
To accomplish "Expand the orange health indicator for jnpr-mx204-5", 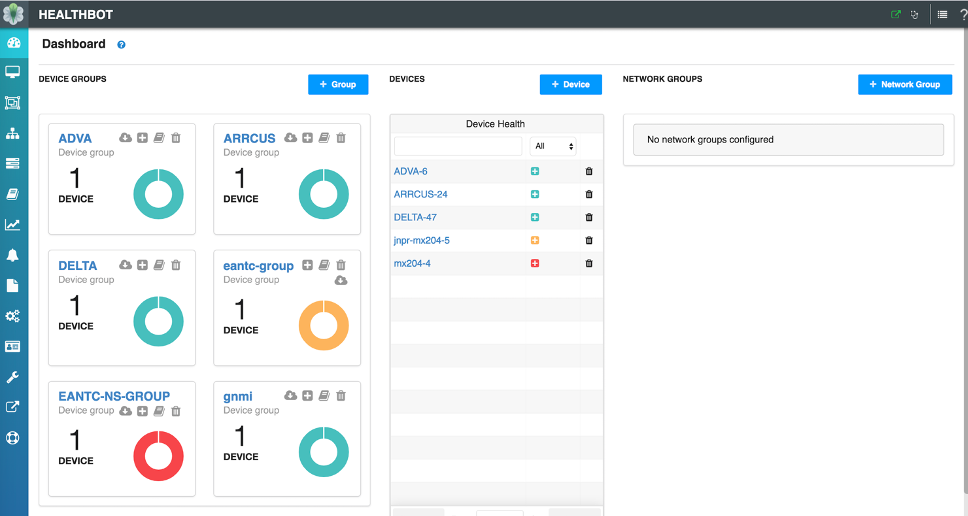I will pyautogui.click(x=535, y=241).
